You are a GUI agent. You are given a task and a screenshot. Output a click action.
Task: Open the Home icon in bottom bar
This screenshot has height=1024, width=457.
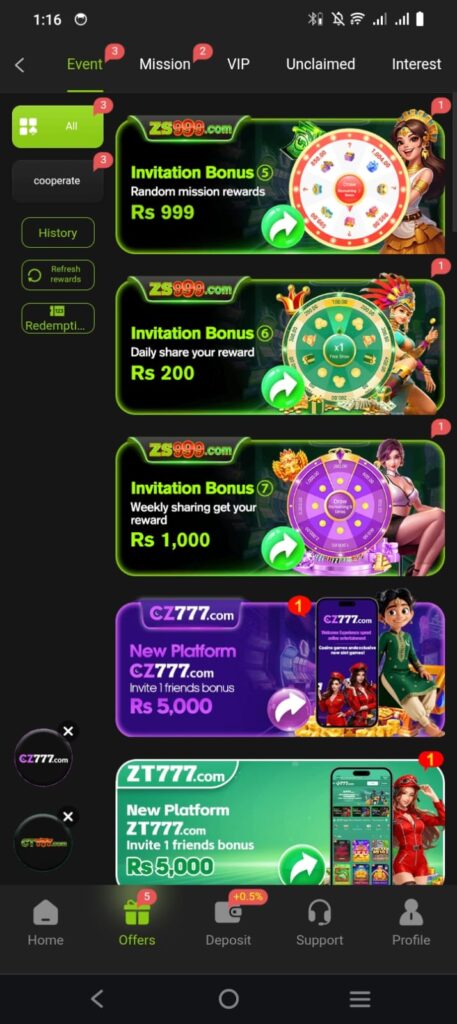click(x=46, y=913)
